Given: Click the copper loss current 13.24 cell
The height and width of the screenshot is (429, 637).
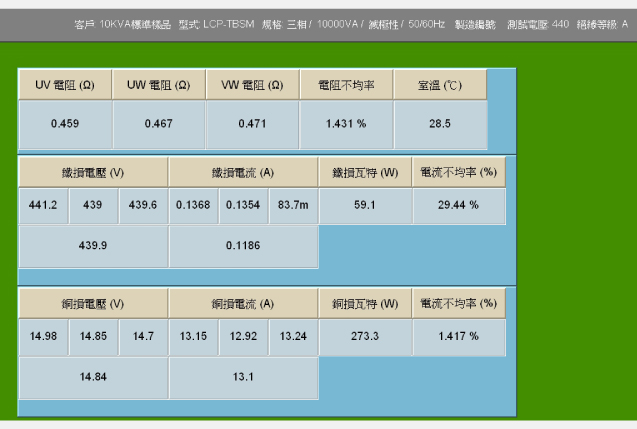Looking at the screenshot, I should (293, 337).
